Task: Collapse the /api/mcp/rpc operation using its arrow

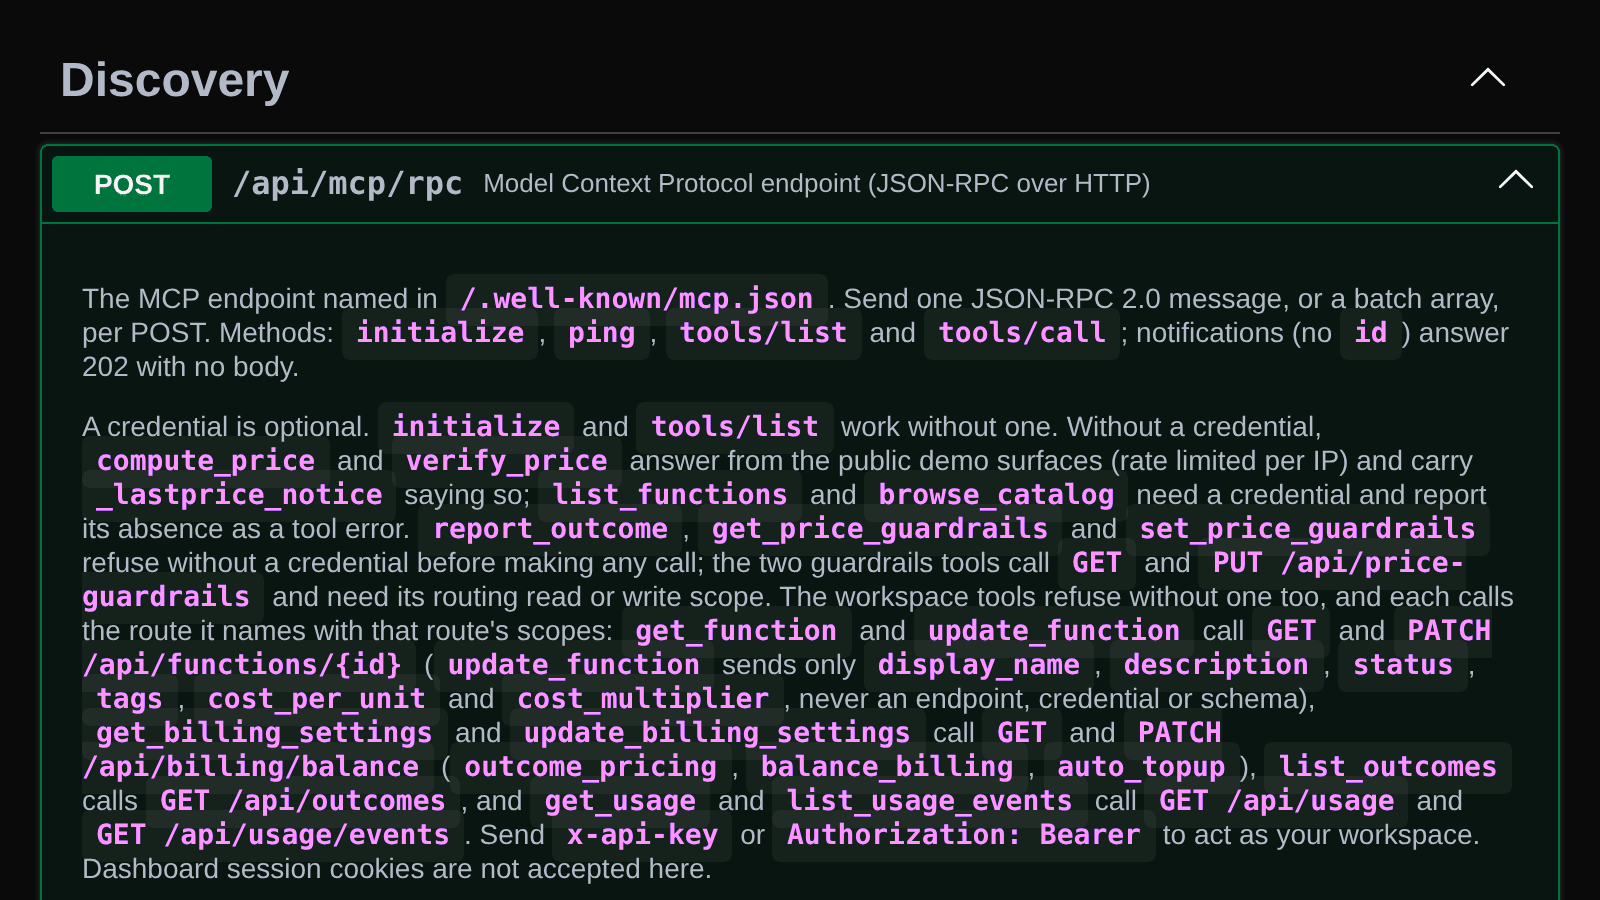Action: 1516,180
